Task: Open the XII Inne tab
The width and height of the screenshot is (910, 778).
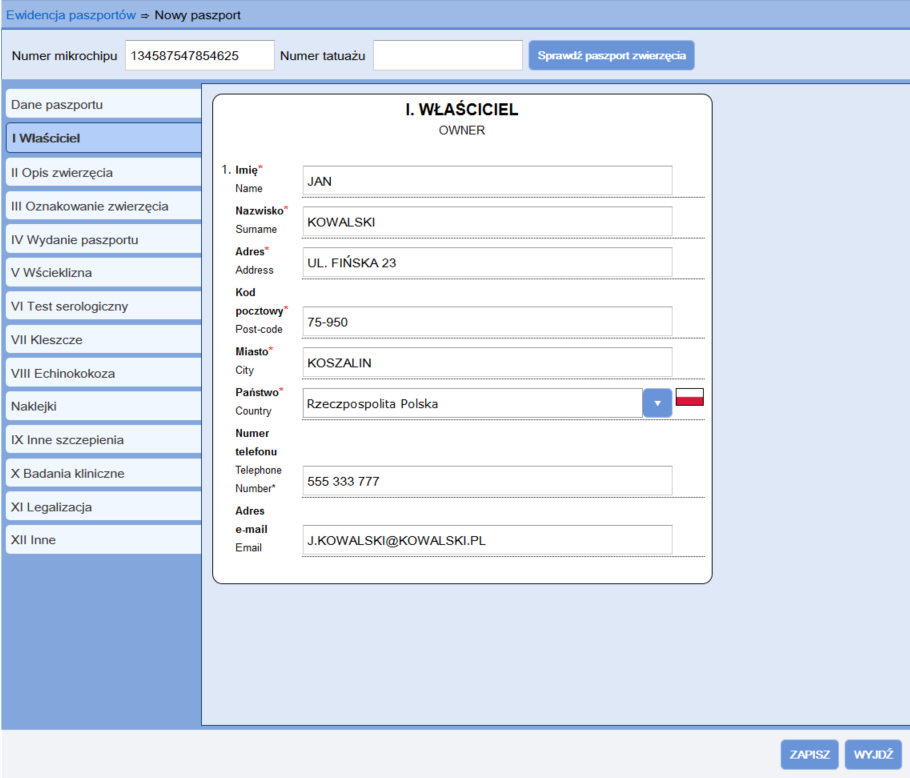Action: (104, 540)
